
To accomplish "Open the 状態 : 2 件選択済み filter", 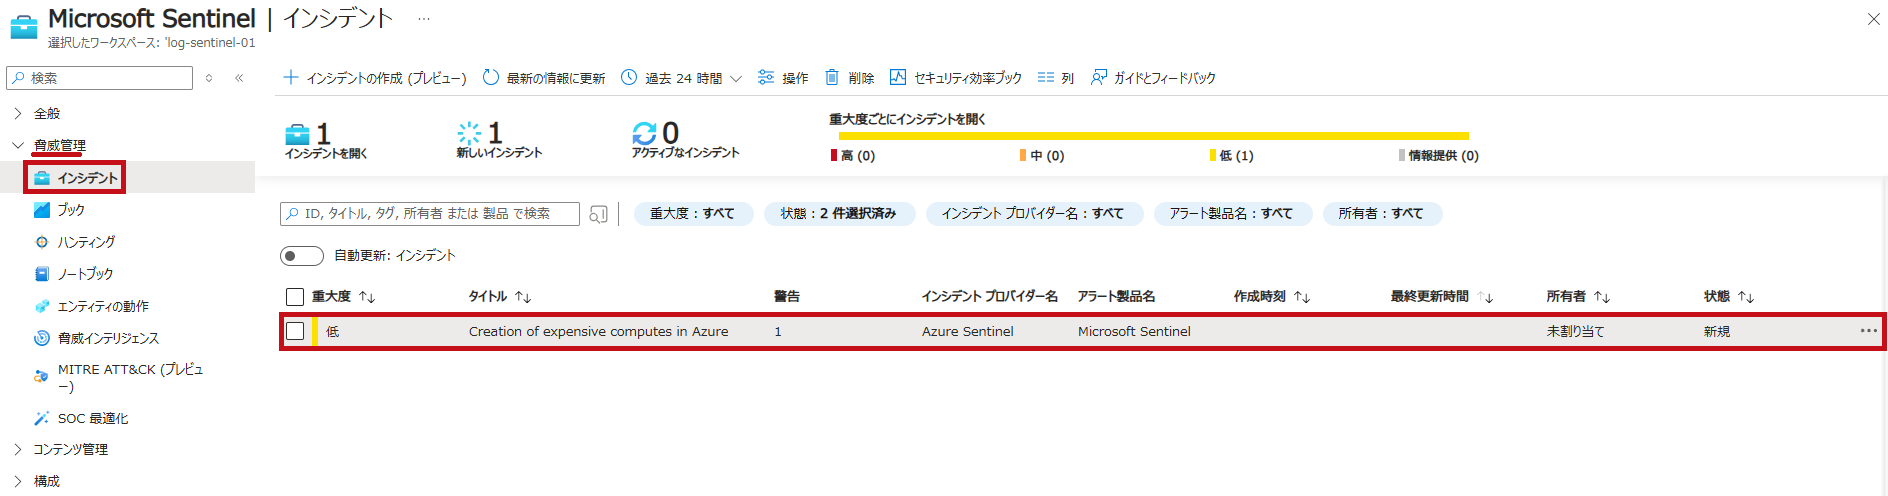I will pos(839,214).
